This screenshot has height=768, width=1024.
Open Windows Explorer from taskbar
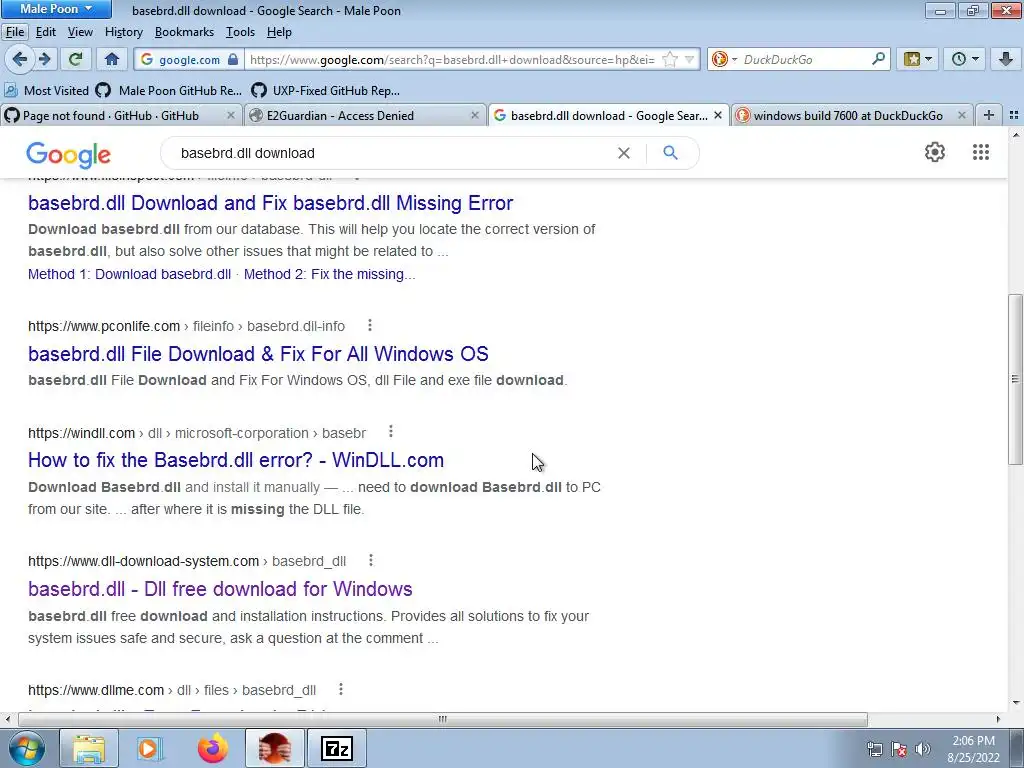tap(89, 748)
